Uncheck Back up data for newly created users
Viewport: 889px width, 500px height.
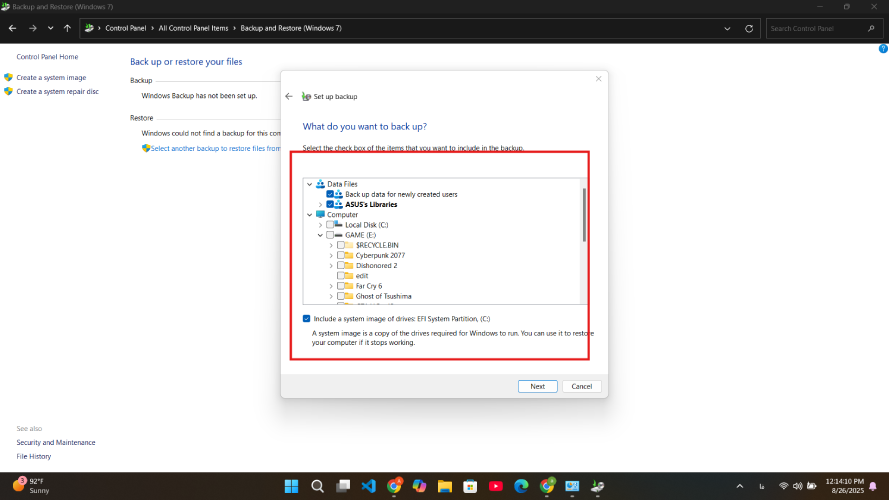coord(331,194)
